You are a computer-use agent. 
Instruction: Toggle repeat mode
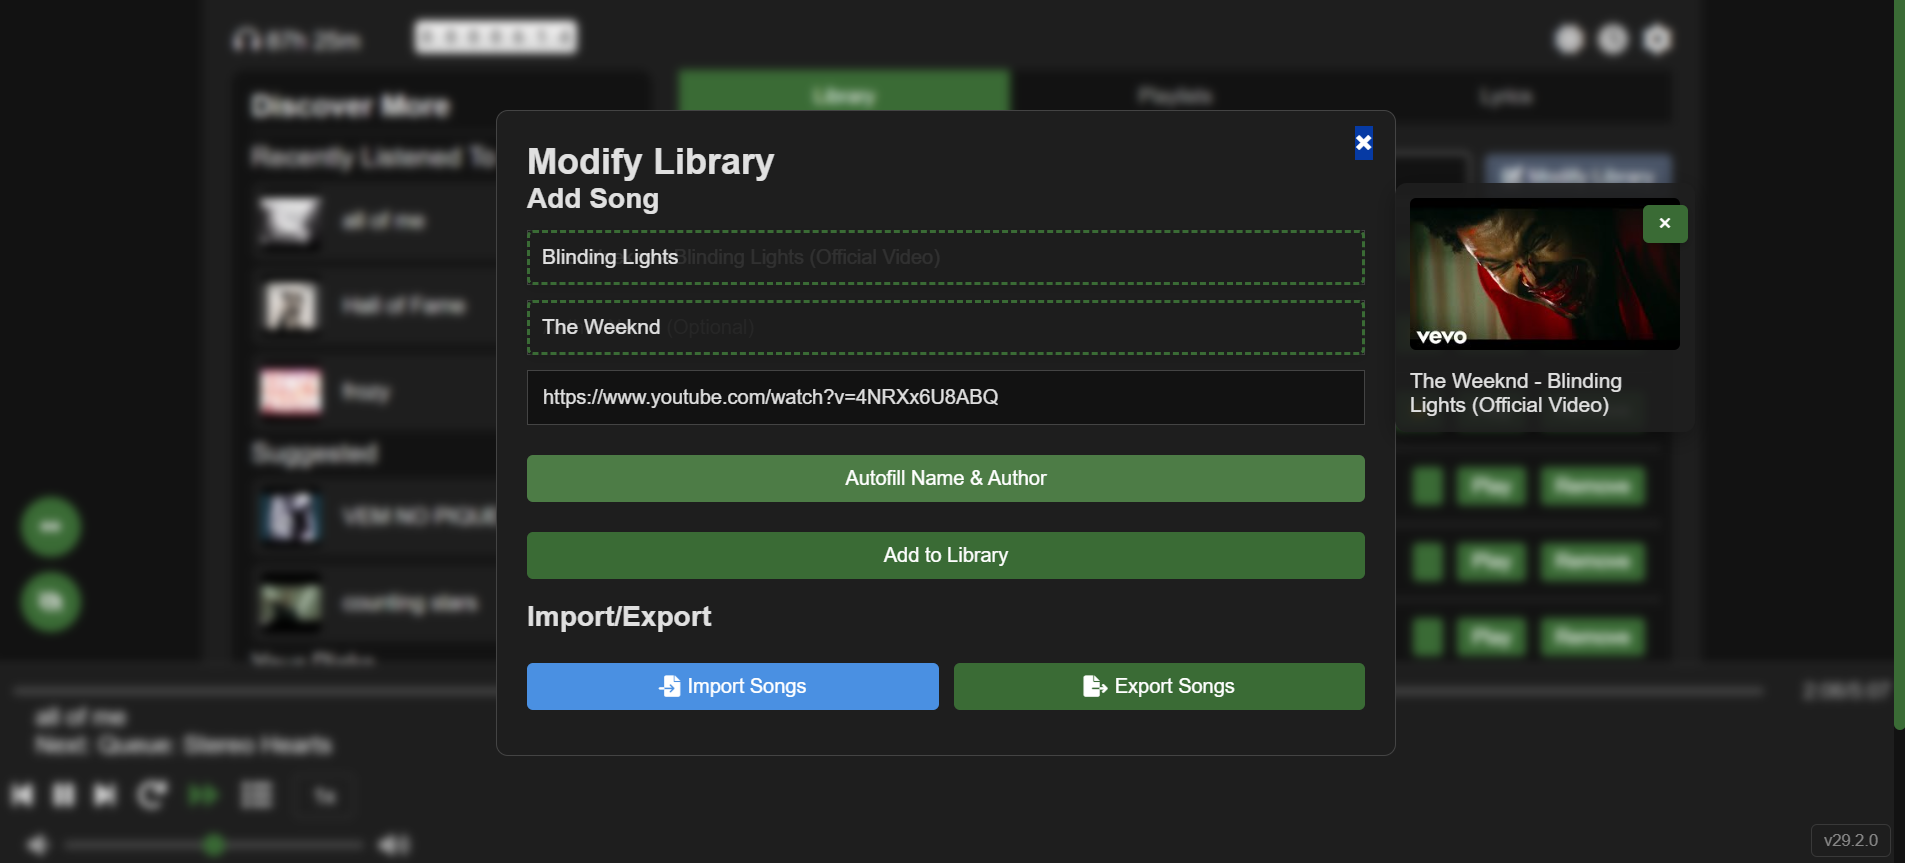(x=152, y=795)
